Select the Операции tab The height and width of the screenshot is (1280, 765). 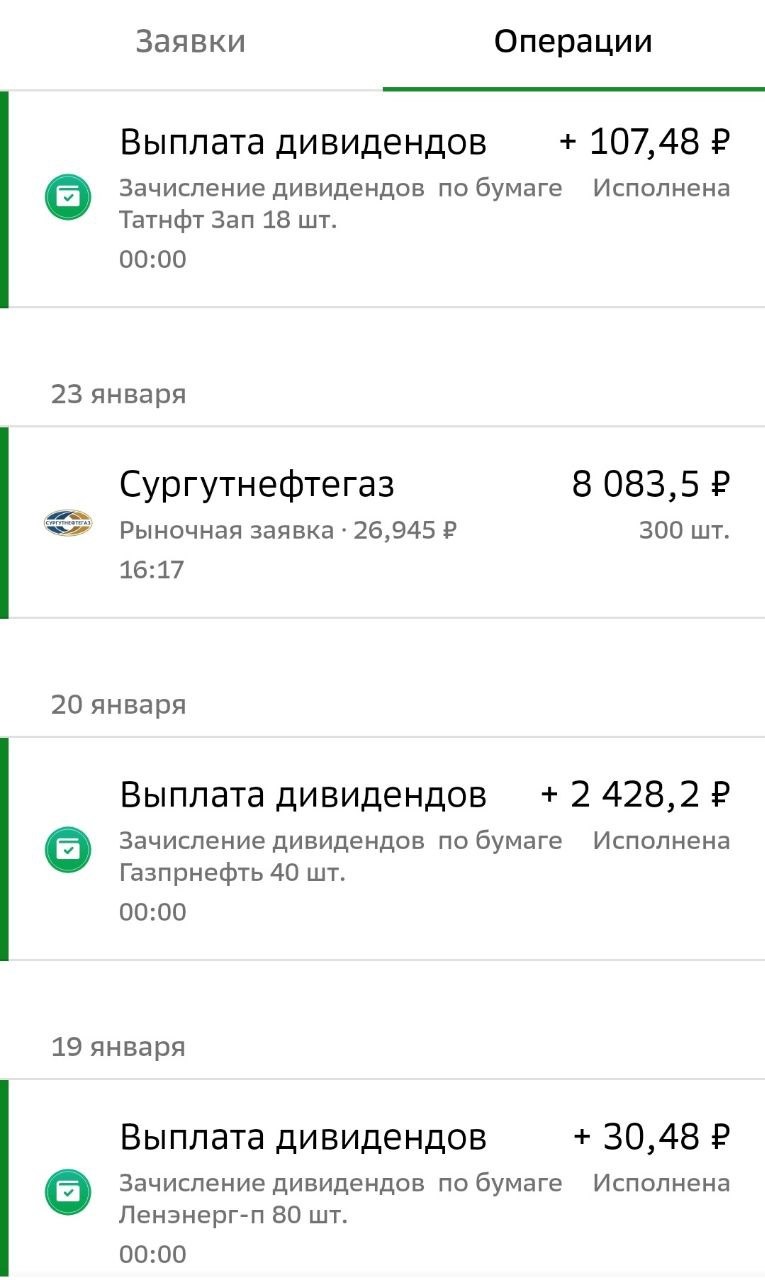click(x=573, y=42)
